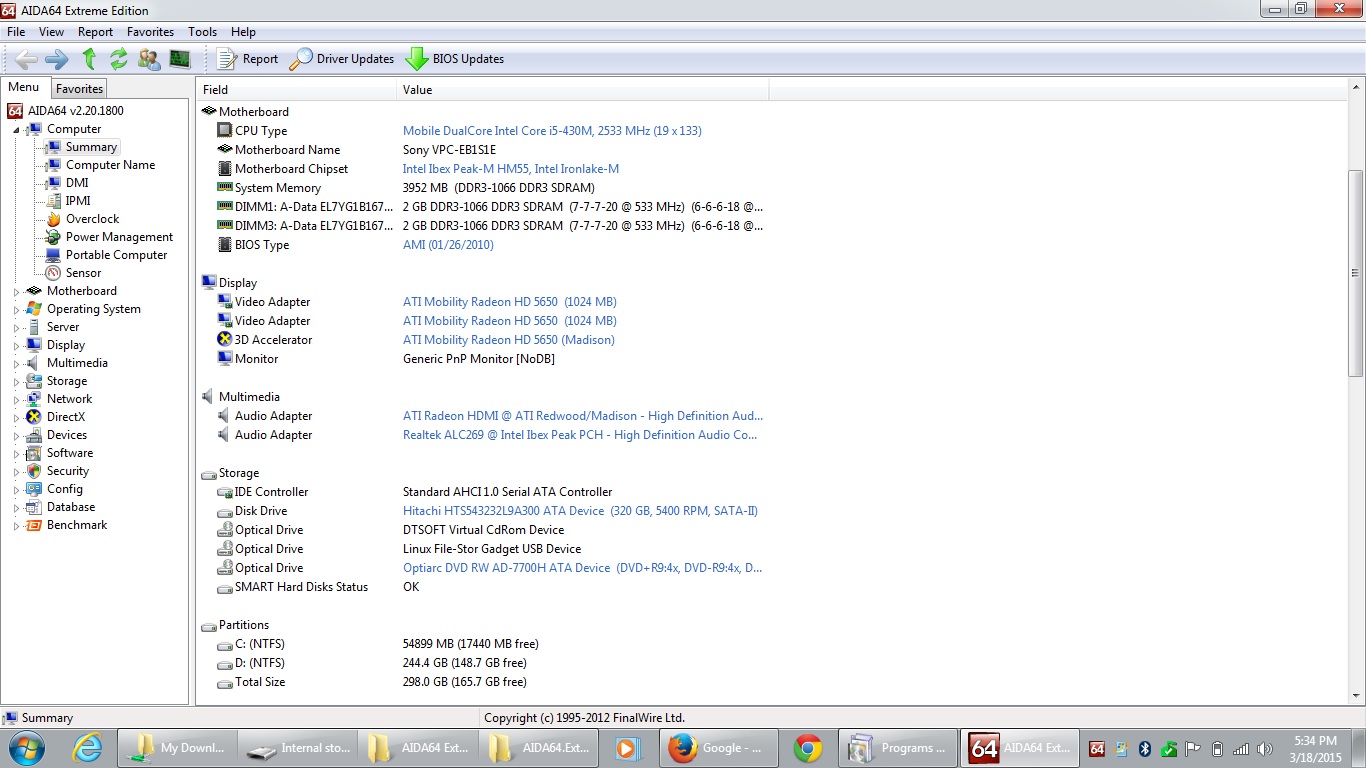This screenshot has width=1366, height=768.
Task: Expand the Storage tree node
Action: pyautogui.click(x=16, y=382)
